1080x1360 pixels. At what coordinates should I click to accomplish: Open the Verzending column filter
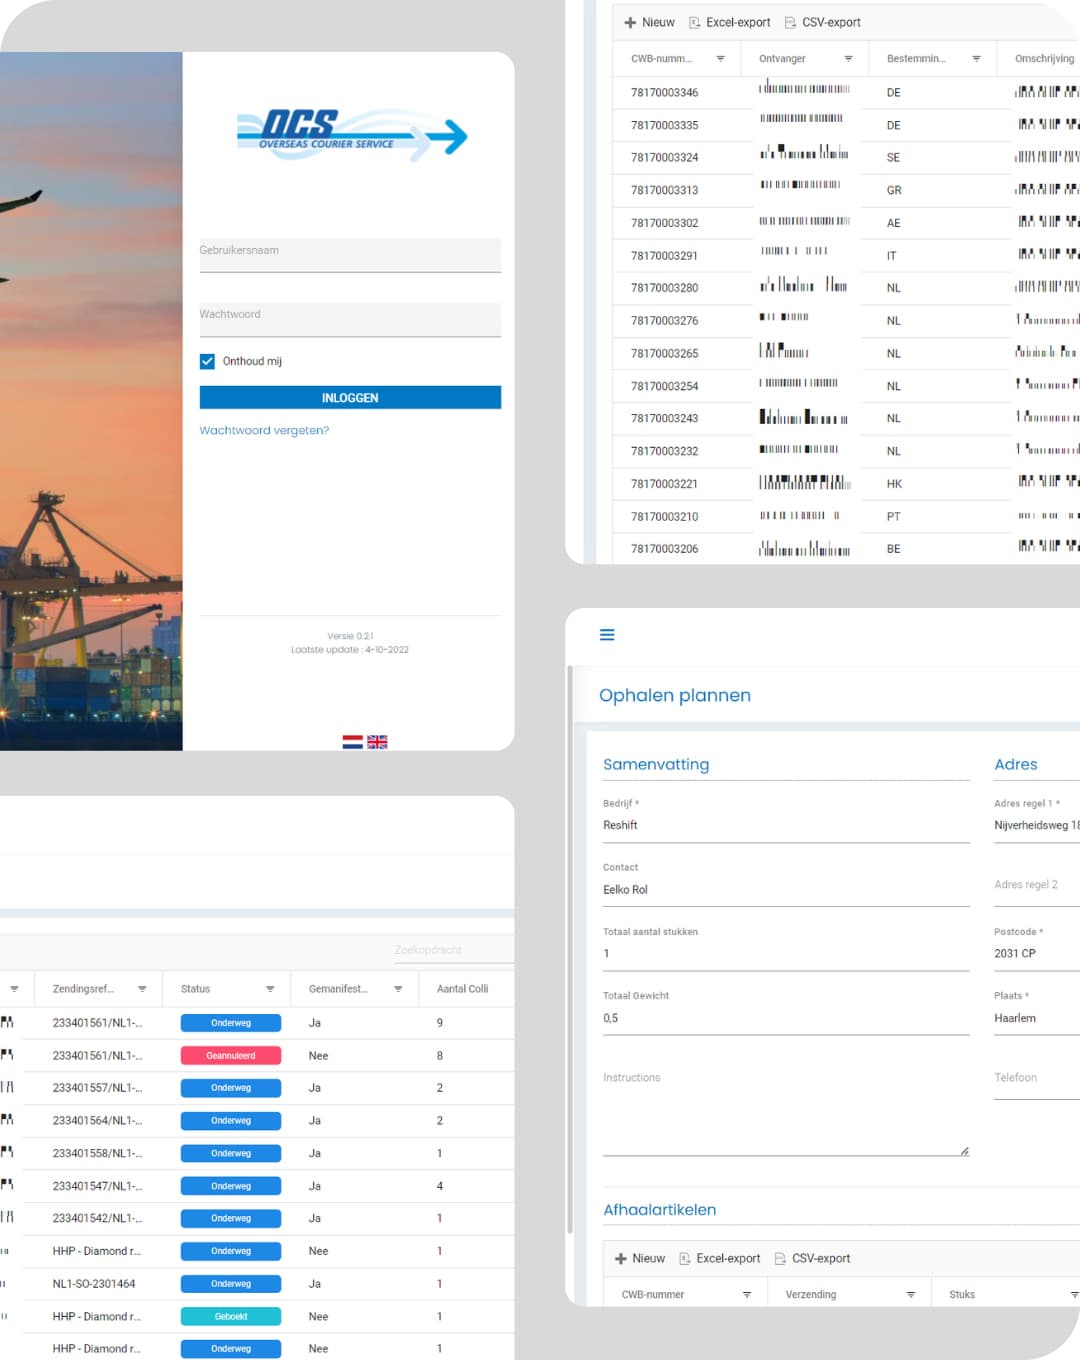[910, 1295]
